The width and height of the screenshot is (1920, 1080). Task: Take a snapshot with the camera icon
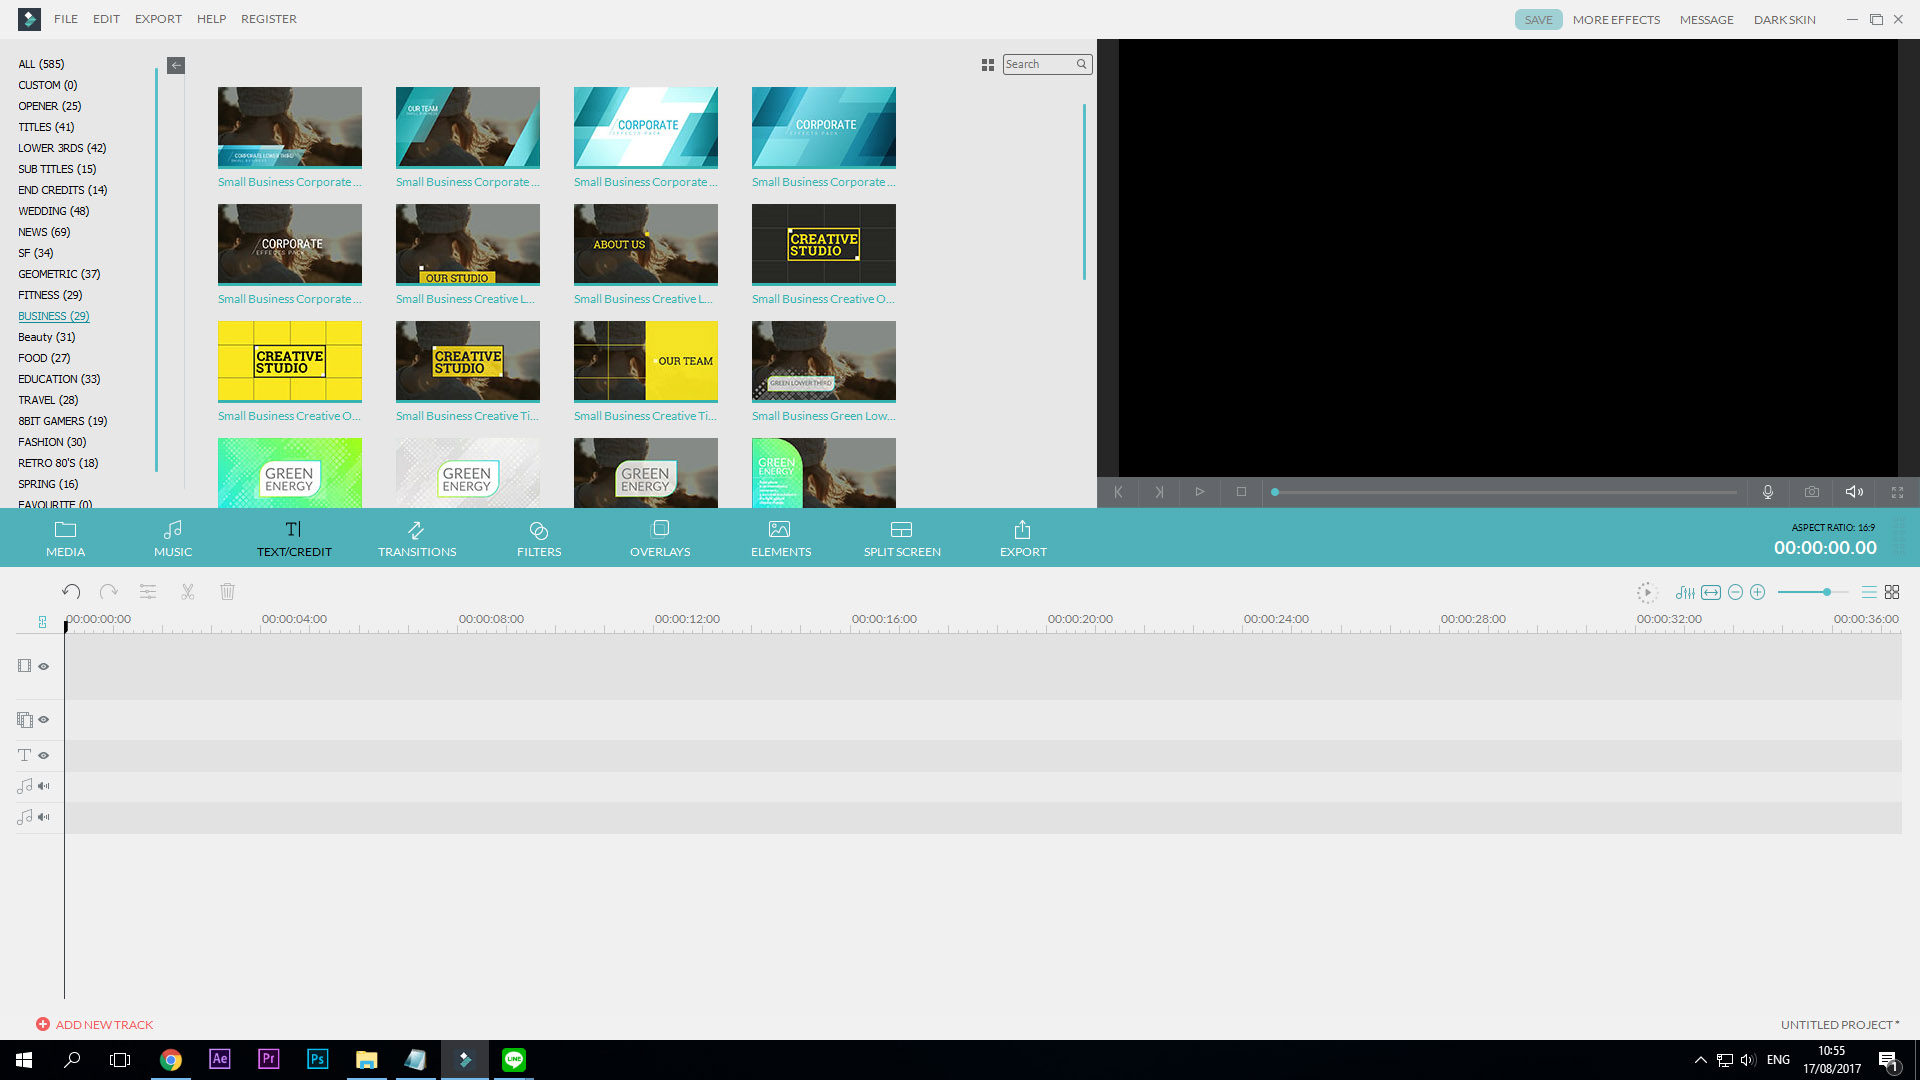[x=1812, y=492]
